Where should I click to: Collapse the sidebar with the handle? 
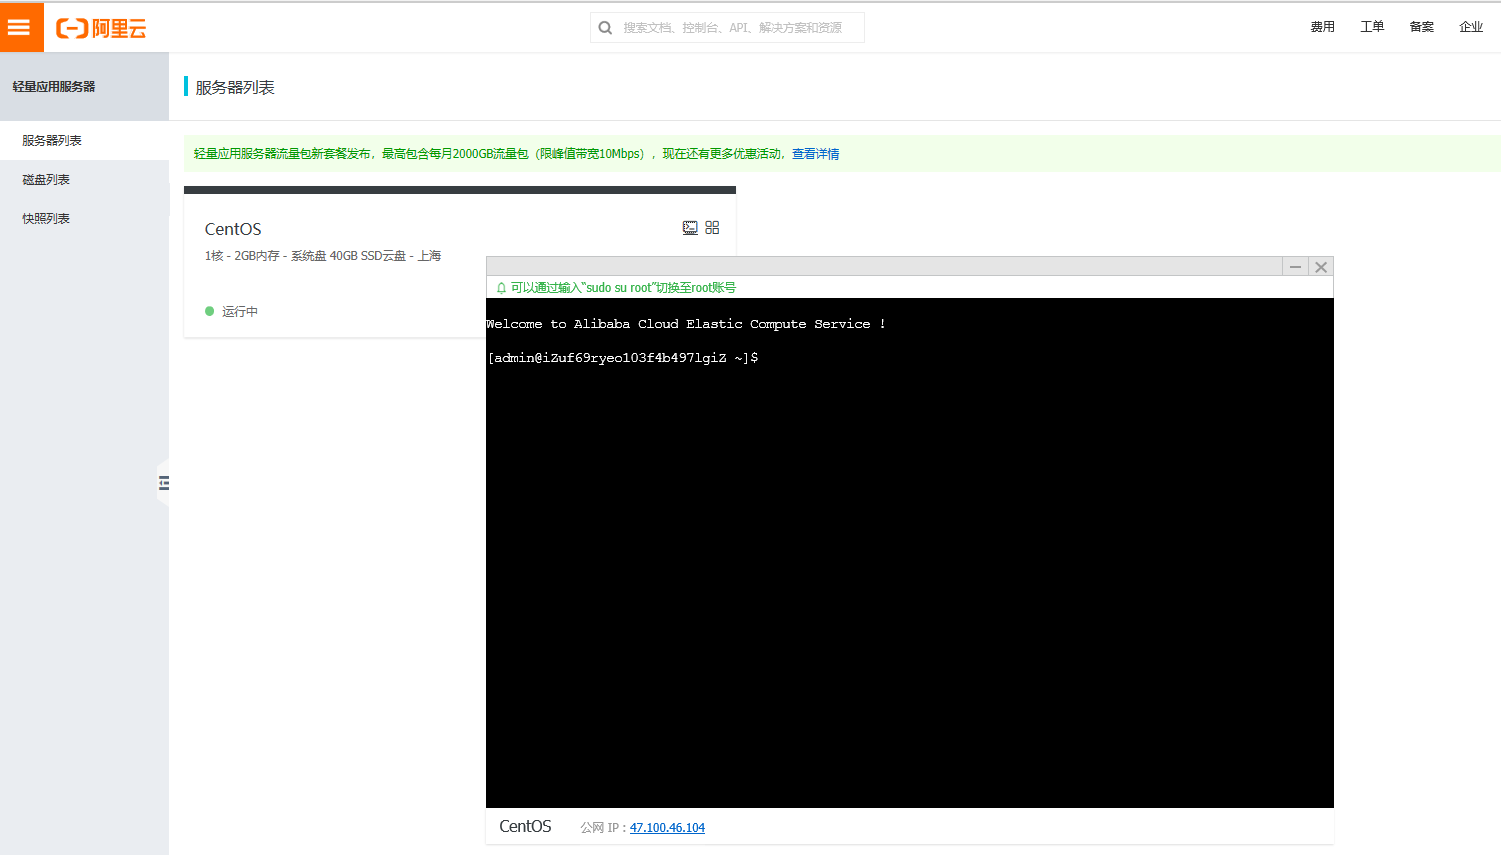coord(163,483)
